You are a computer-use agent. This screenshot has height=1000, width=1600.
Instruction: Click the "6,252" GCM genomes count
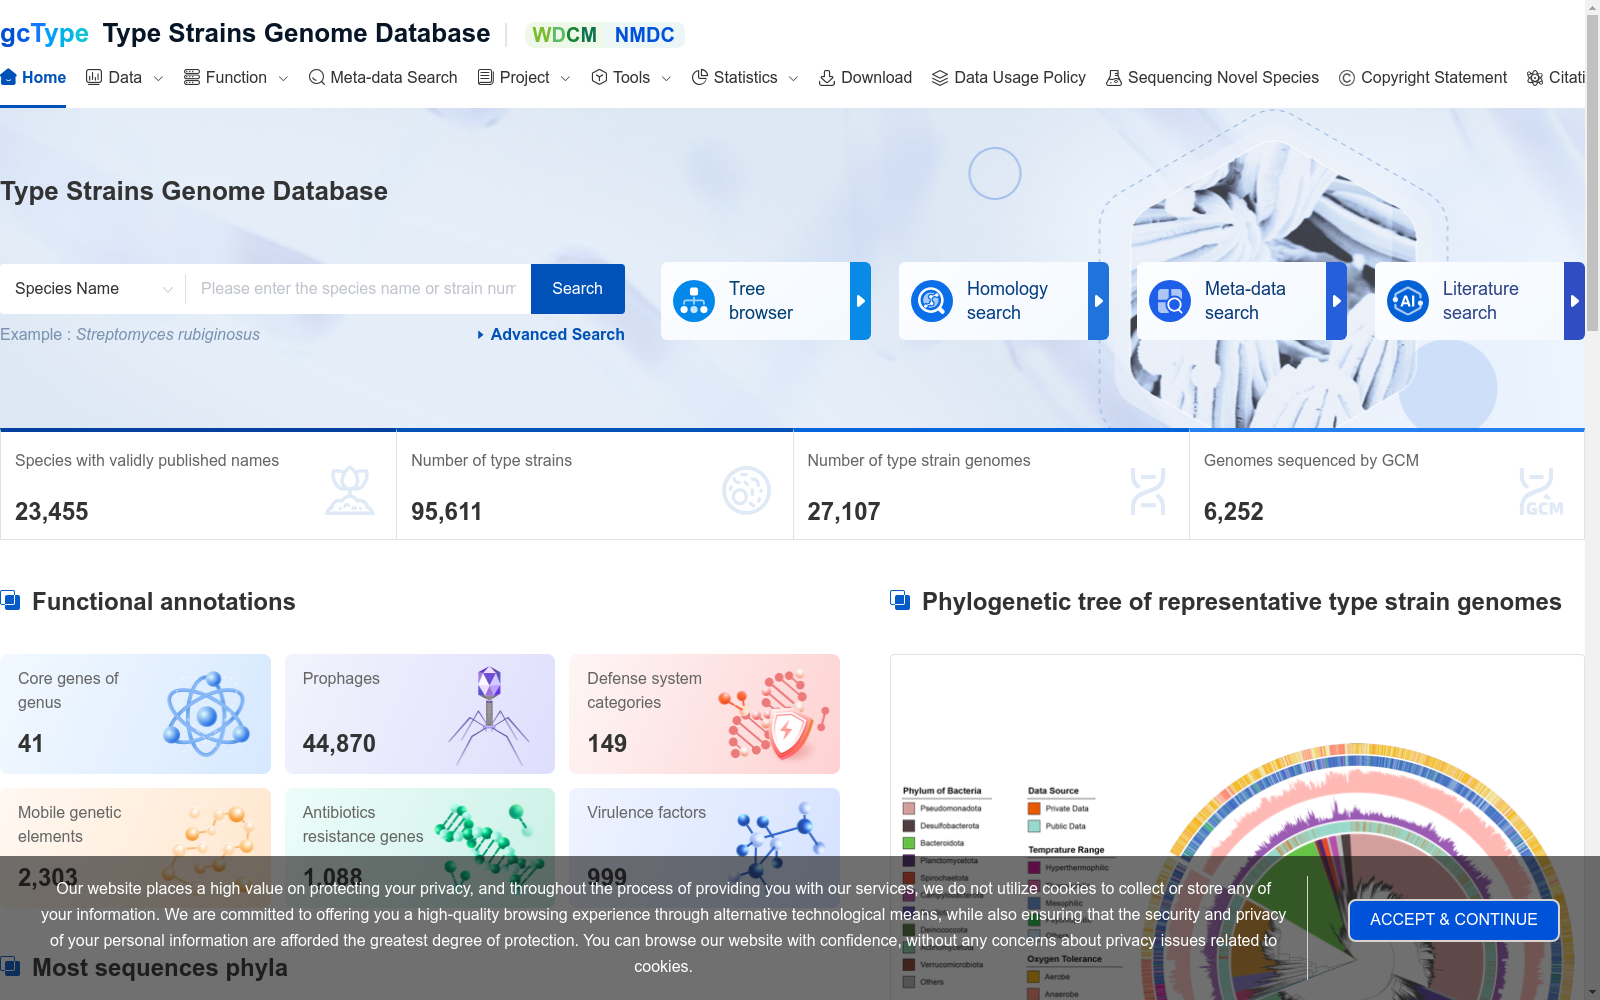click(x=1234, y=512)
